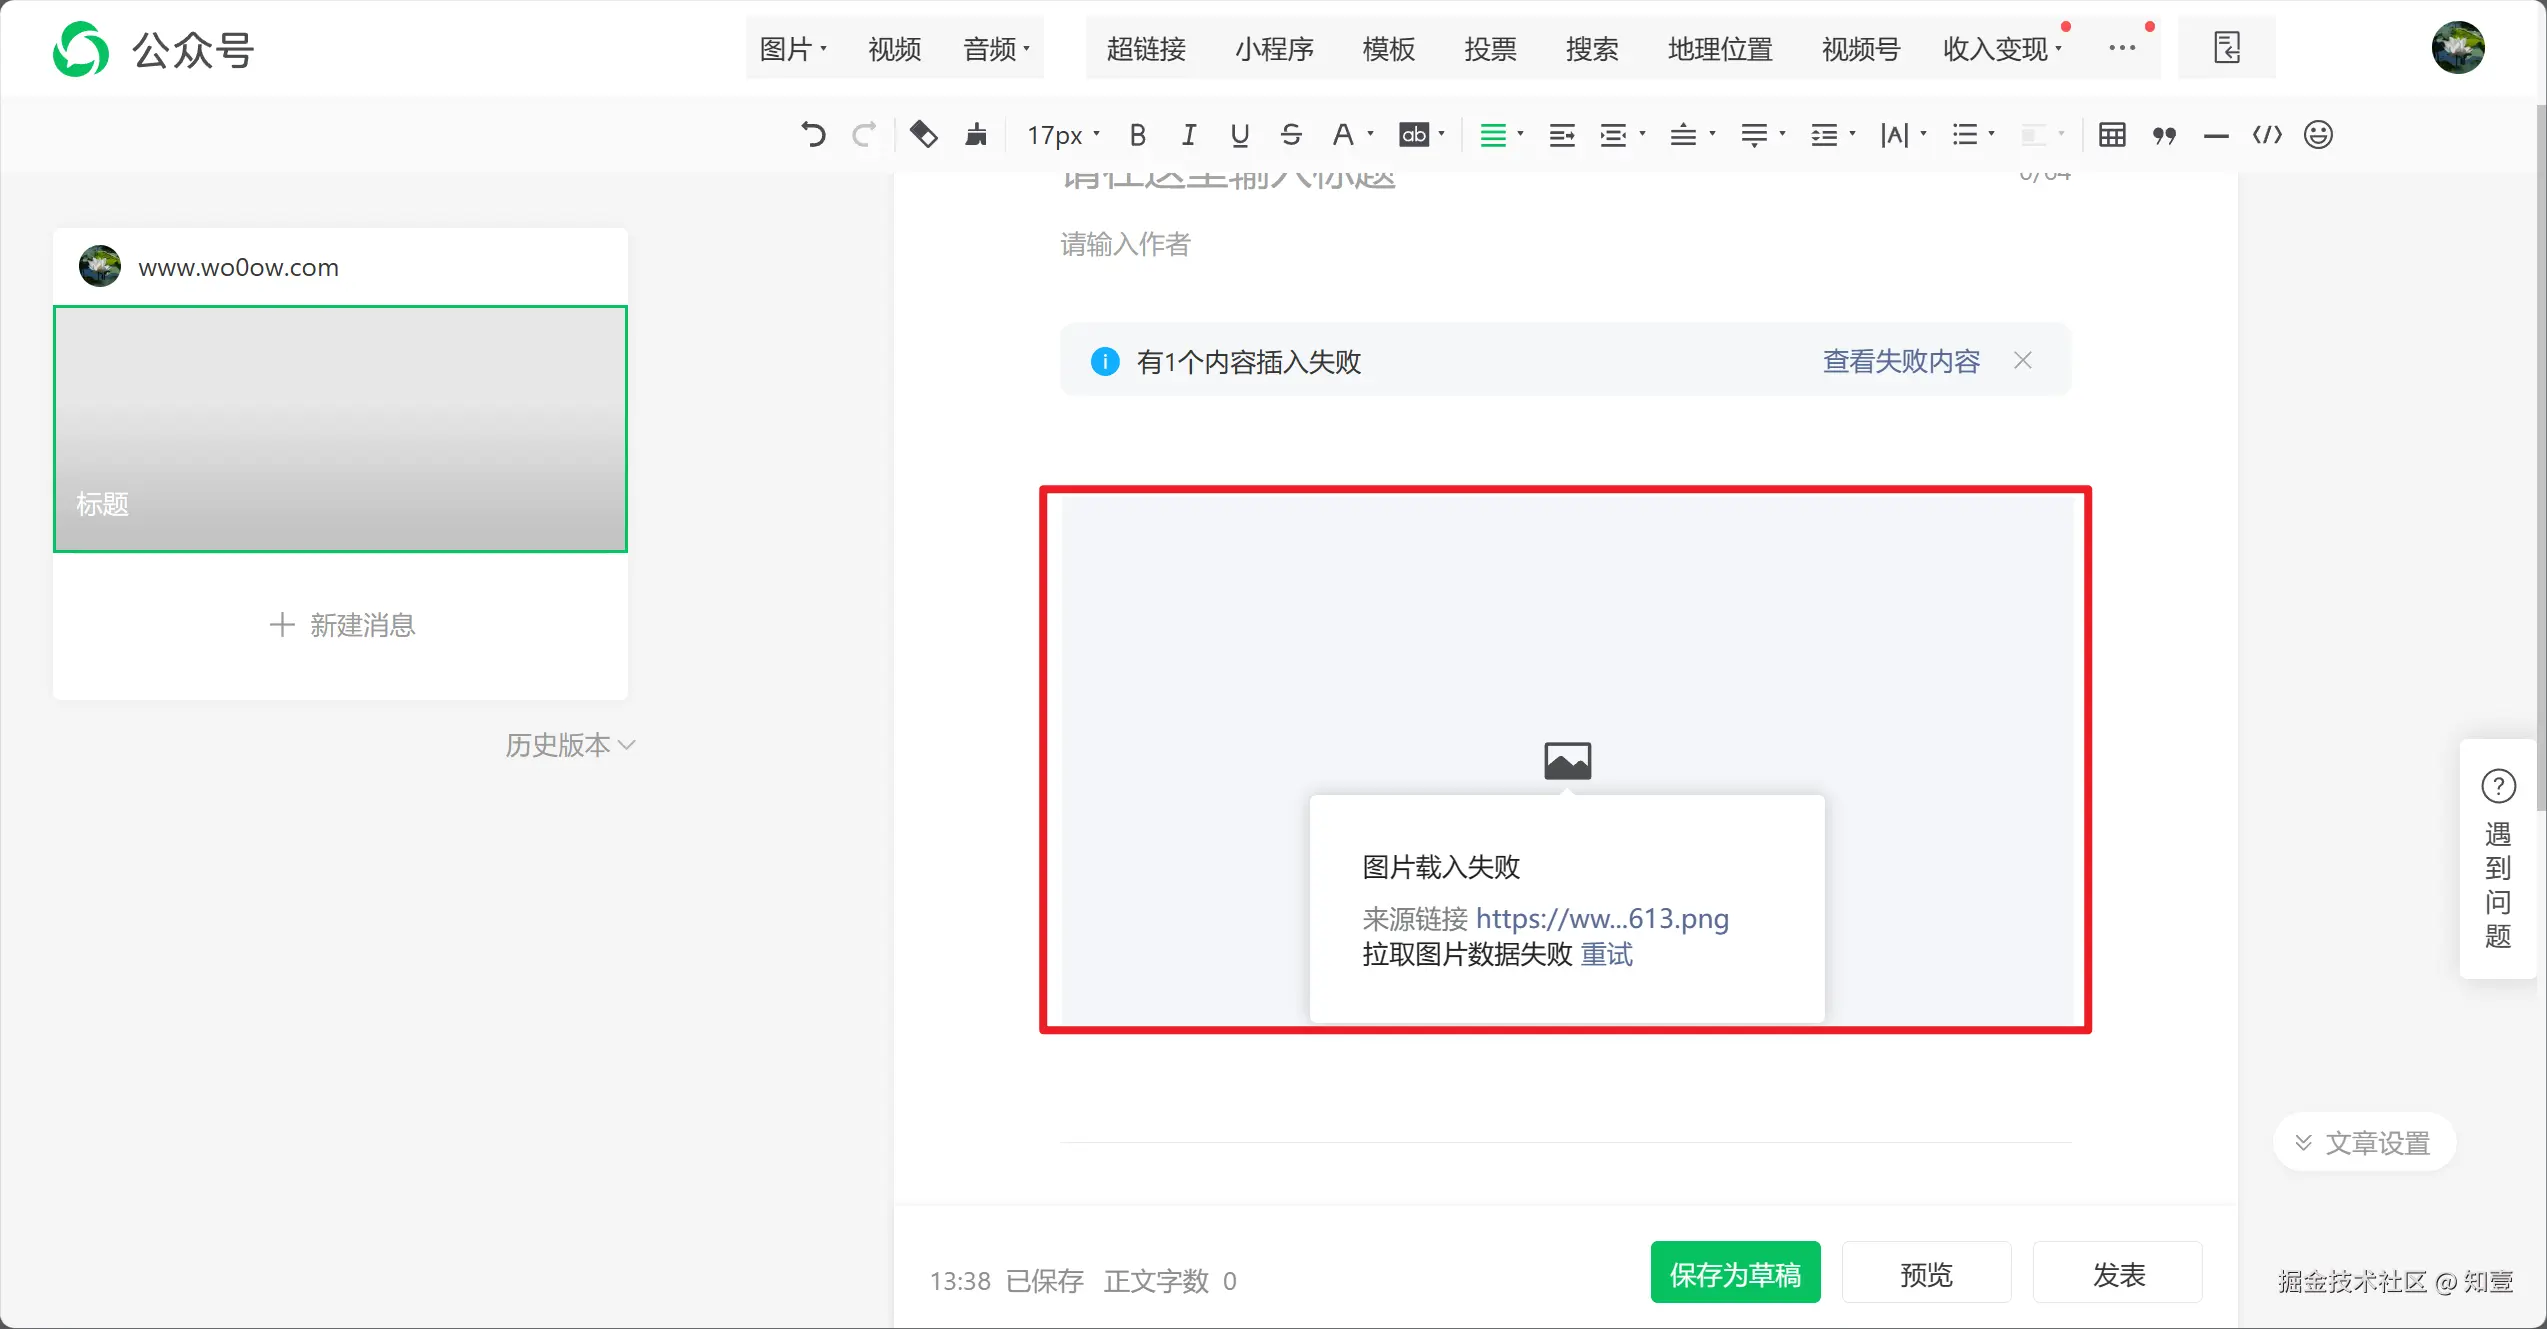Insert a table using table icon
The width and height of the screenshot is (2547, 1329).
point(2112,134)
